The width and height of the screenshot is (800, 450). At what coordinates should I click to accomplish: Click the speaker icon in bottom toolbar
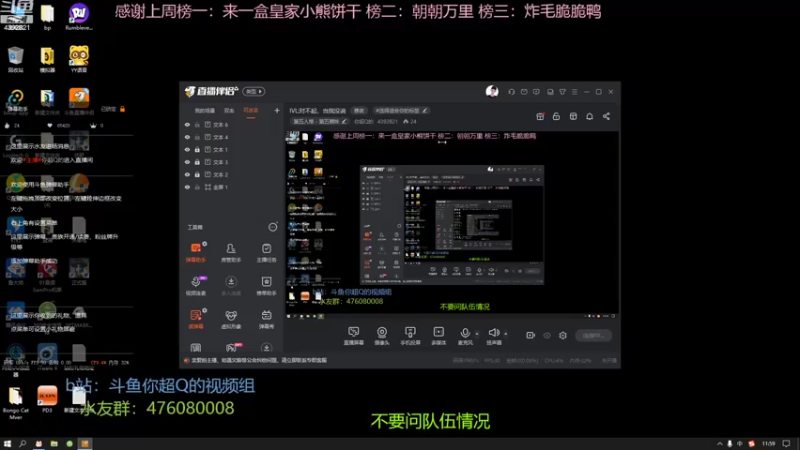(x=493, y=333)
